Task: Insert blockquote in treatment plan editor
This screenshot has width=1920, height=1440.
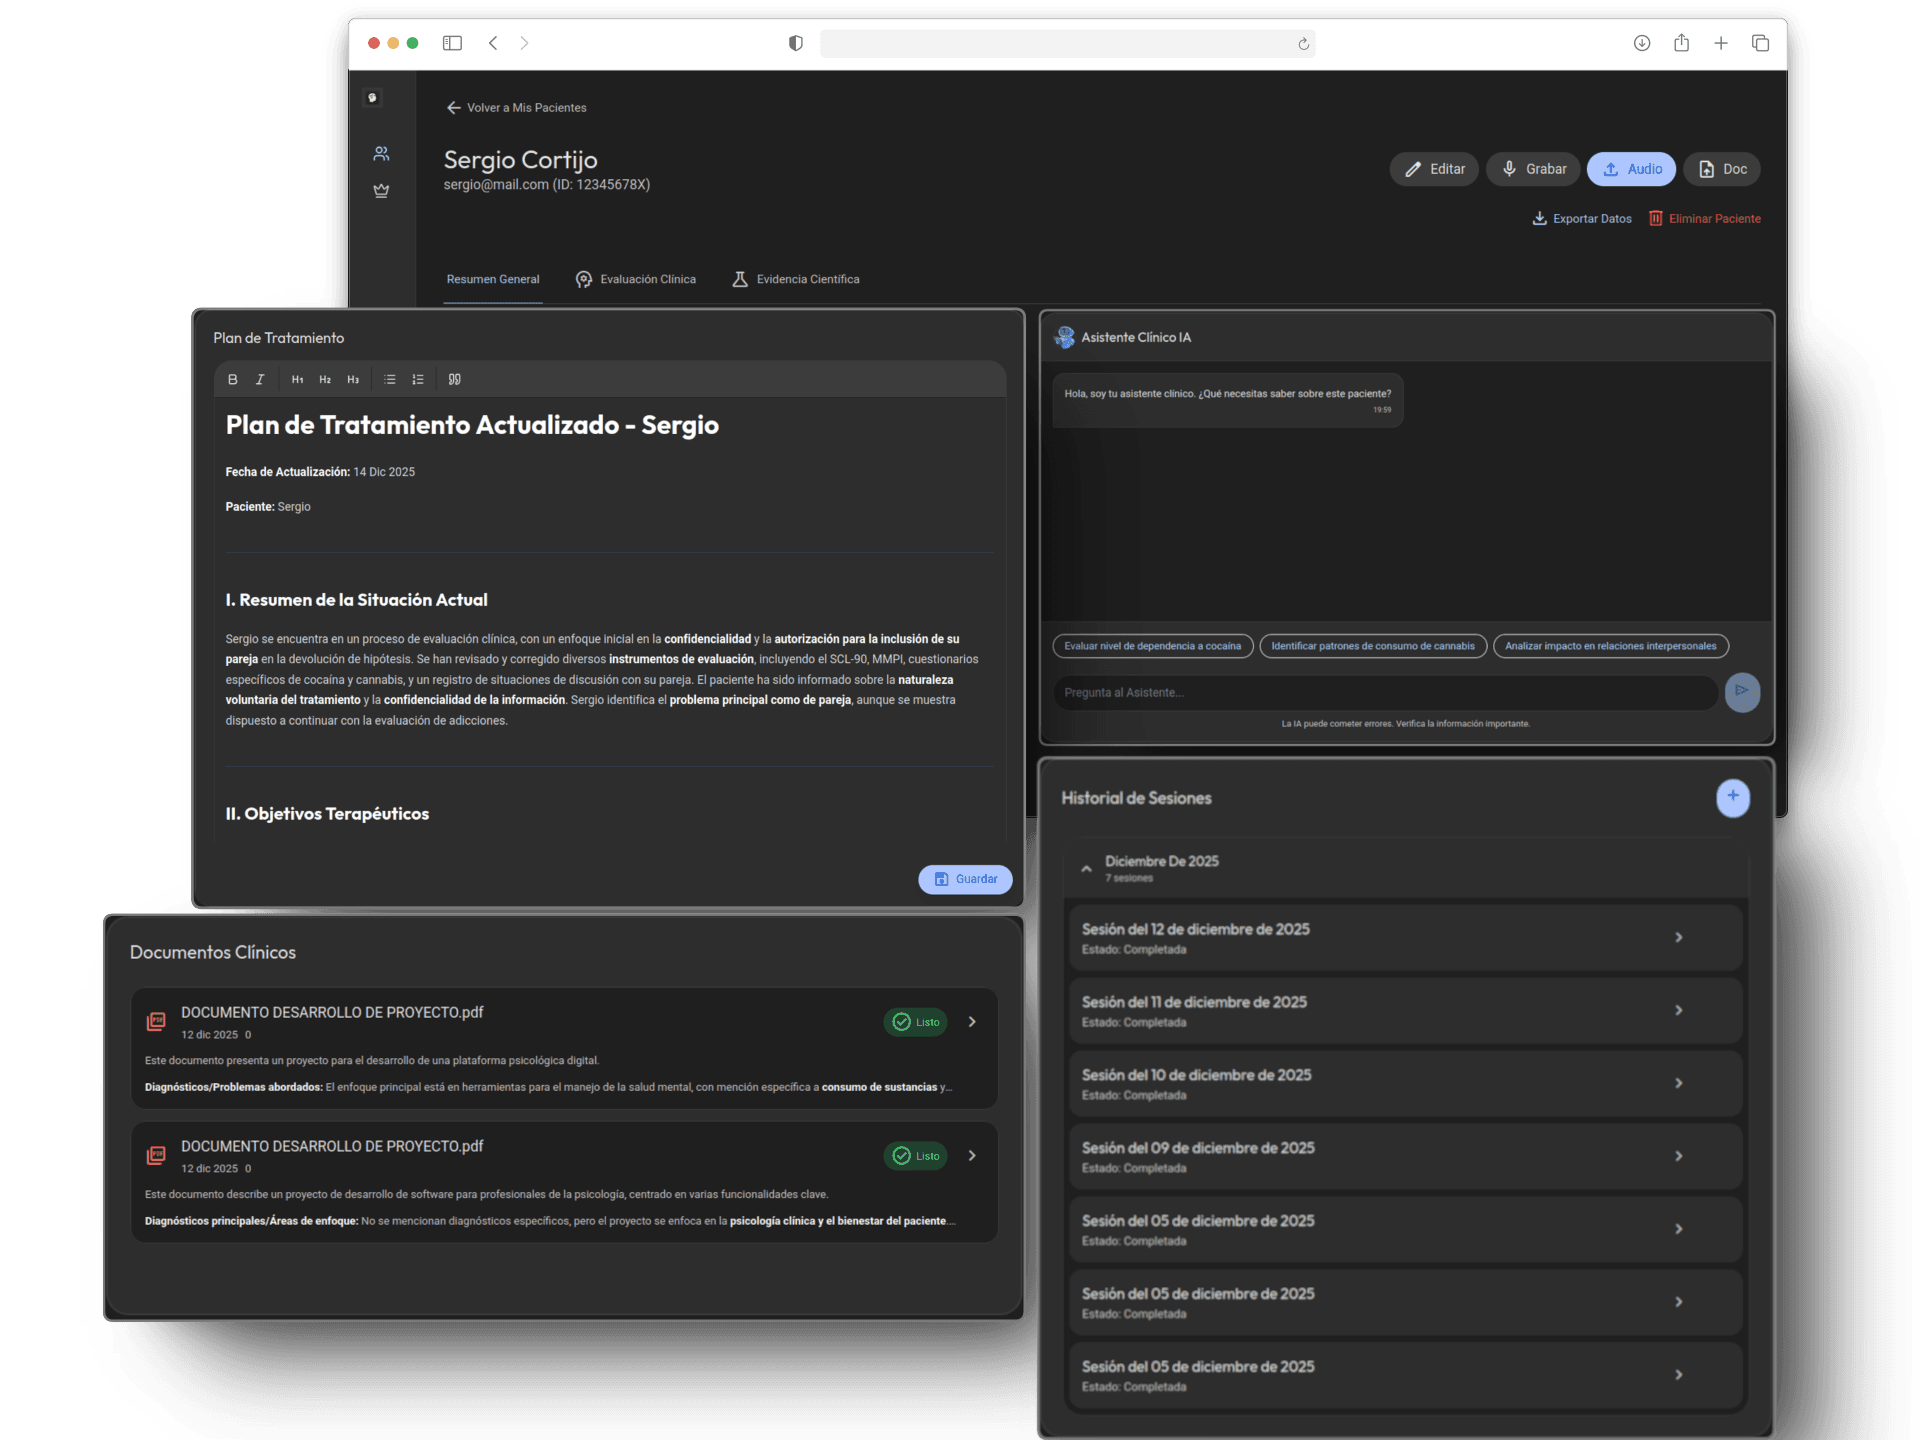Action: pyautogui.click(x=455, y=380)
